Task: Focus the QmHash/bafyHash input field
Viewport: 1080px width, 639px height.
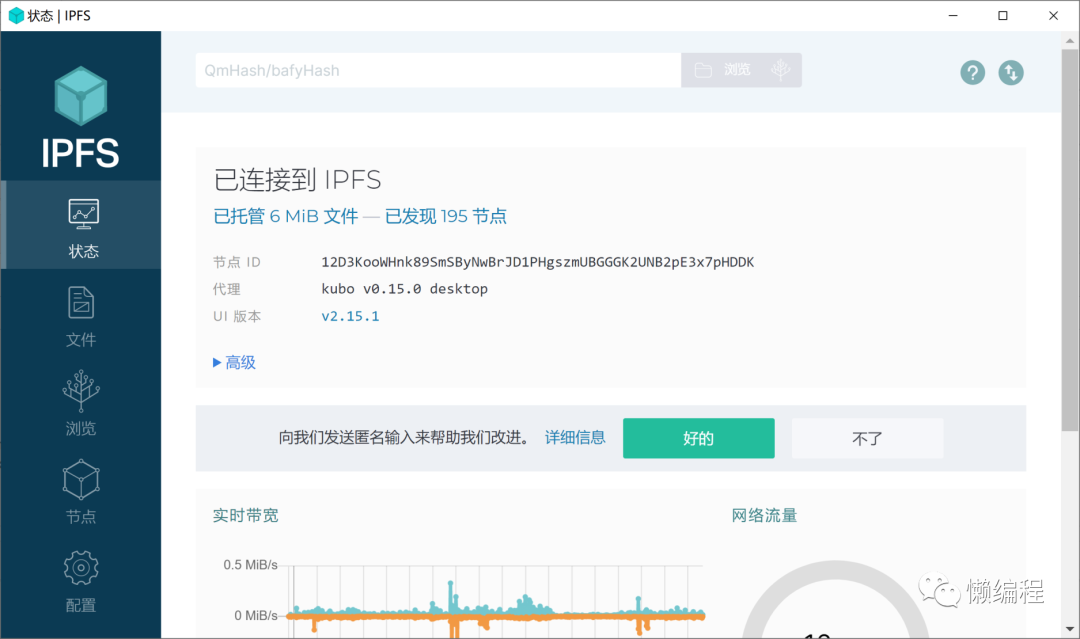Action: pos(438,70)
